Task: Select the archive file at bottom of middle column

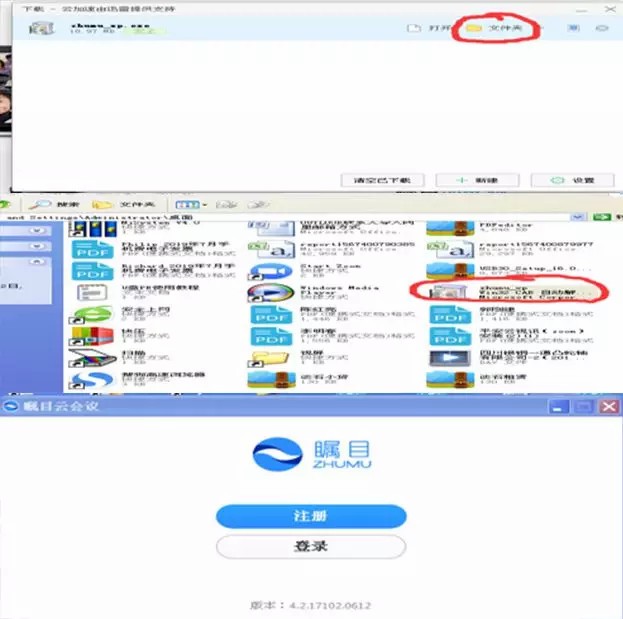Action: click(x=297, y=380)
